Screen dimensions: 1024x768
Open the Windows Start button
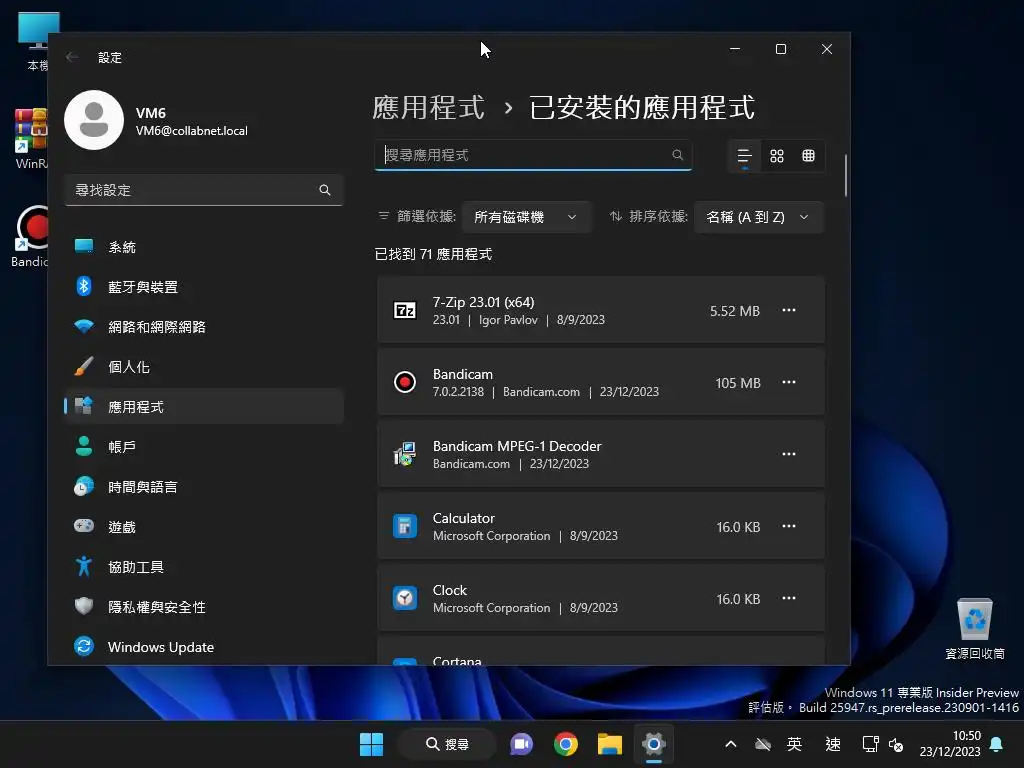coord(372,744)
